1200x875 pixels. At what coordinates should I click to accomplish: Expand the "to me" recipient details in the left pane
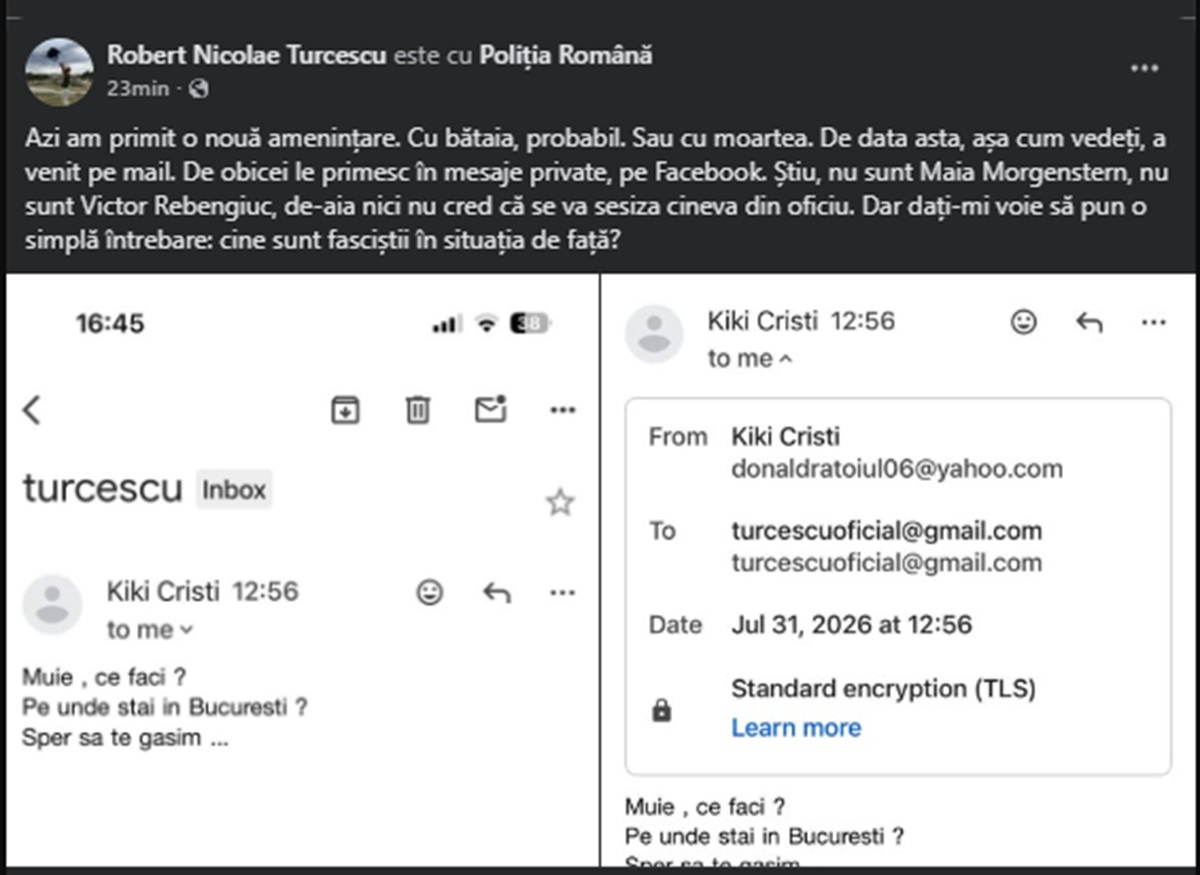click(x=150, y=630)
